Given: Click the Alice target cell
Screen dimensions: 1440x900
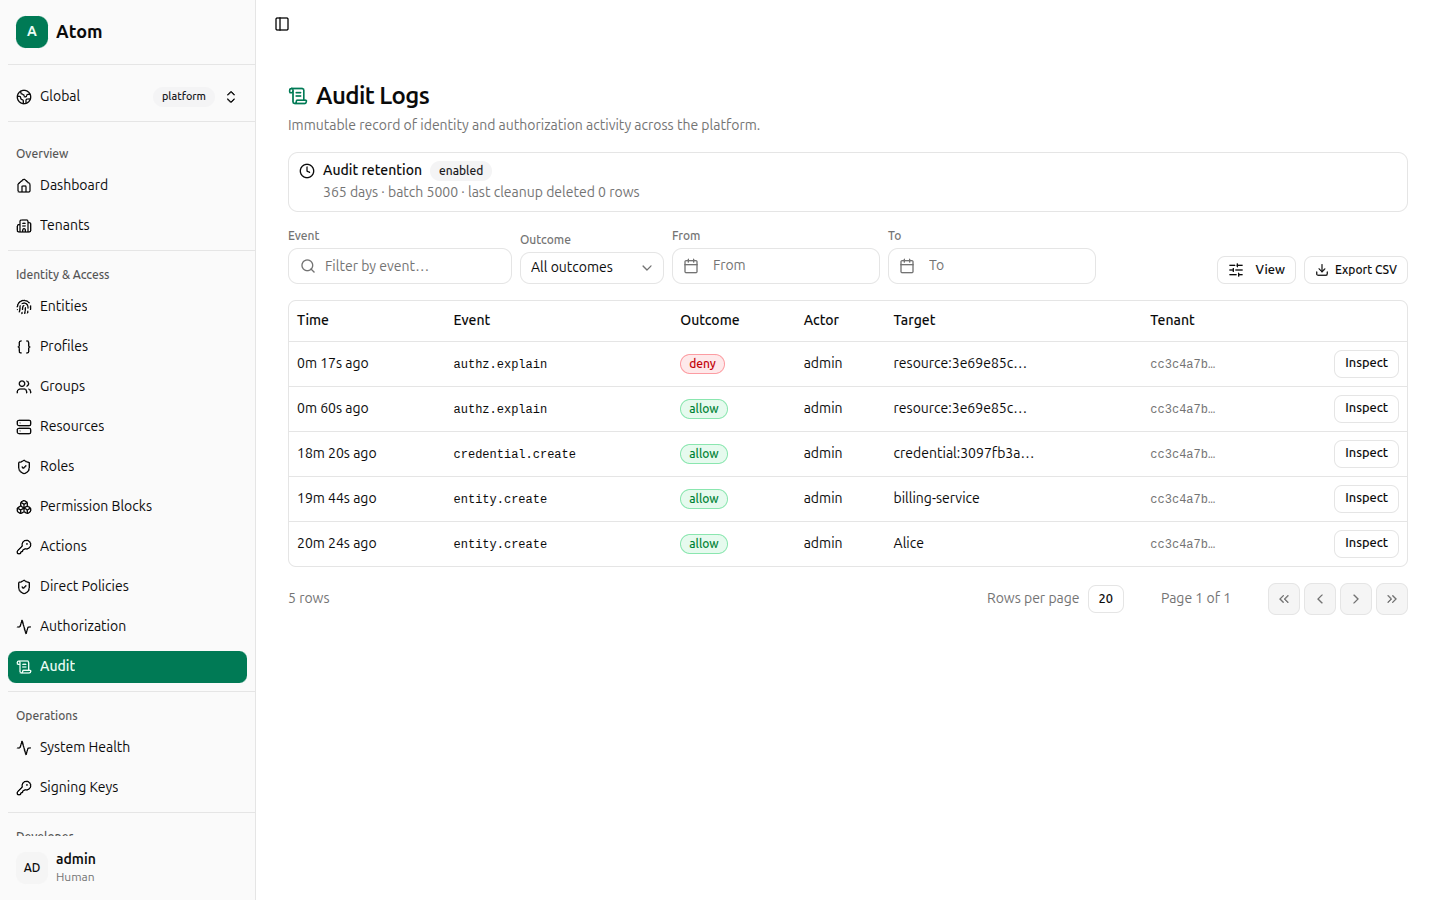Looking at the screenshot, I should coord(909,543).
